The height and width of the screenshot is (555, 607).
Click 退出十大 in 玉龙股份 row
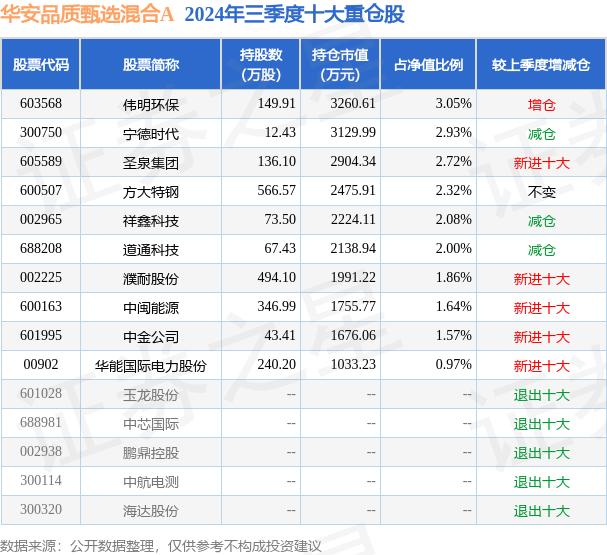click(x=541, y=395)
